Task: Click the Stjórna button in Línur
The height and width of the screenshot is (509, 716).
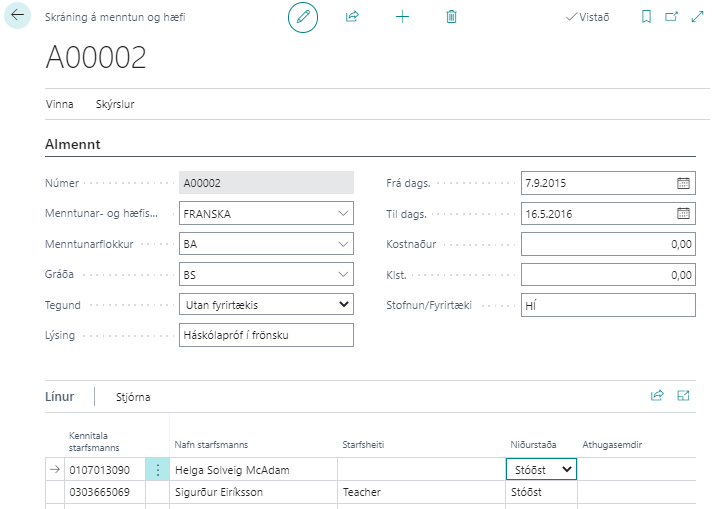Action: tap(133, 397)
